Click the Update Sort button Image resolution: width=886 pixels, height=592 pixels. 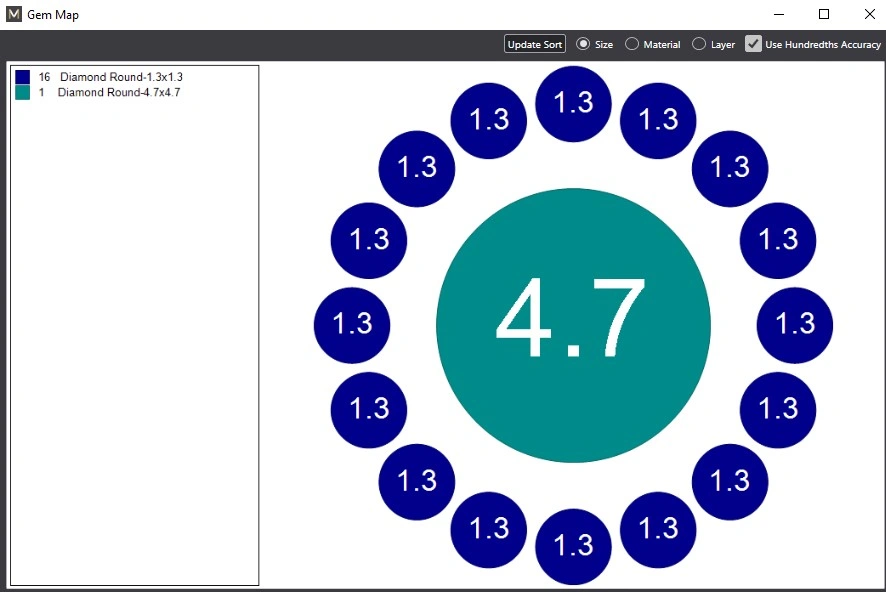point(535,45)
